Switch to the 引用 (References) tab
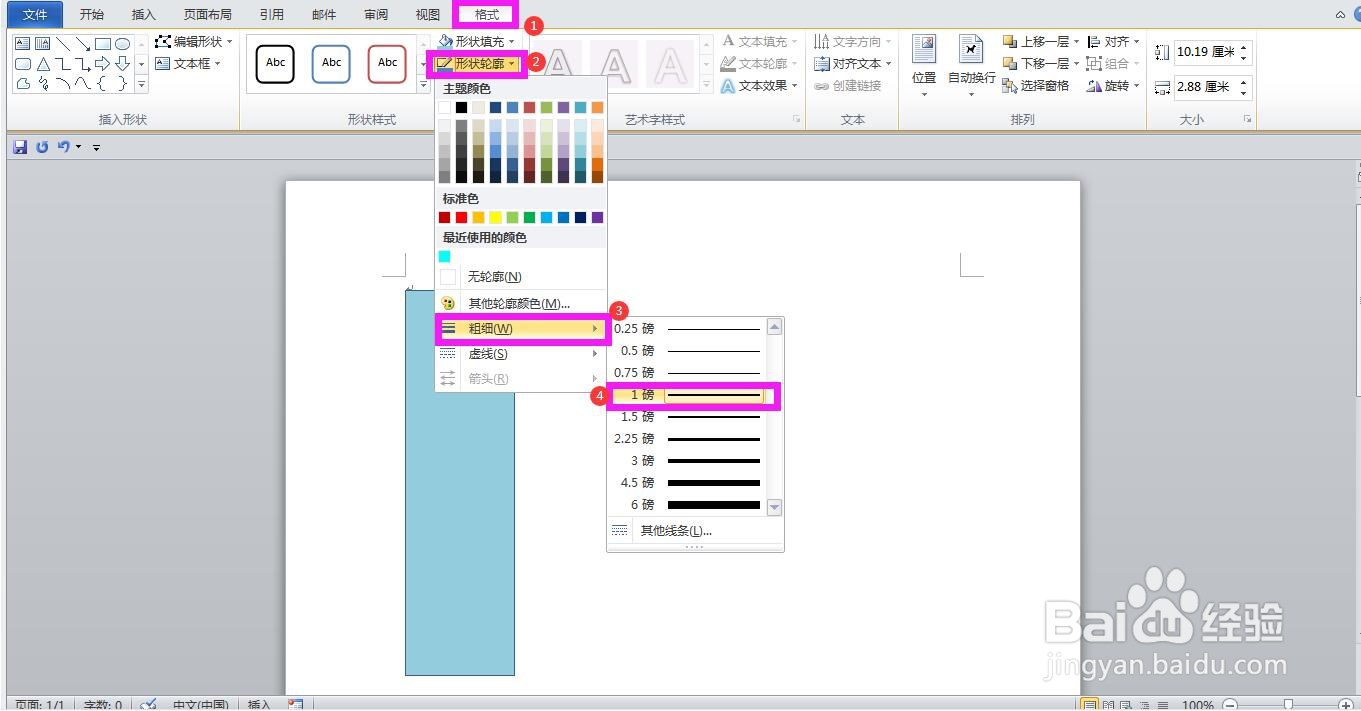 pos(271,14)
